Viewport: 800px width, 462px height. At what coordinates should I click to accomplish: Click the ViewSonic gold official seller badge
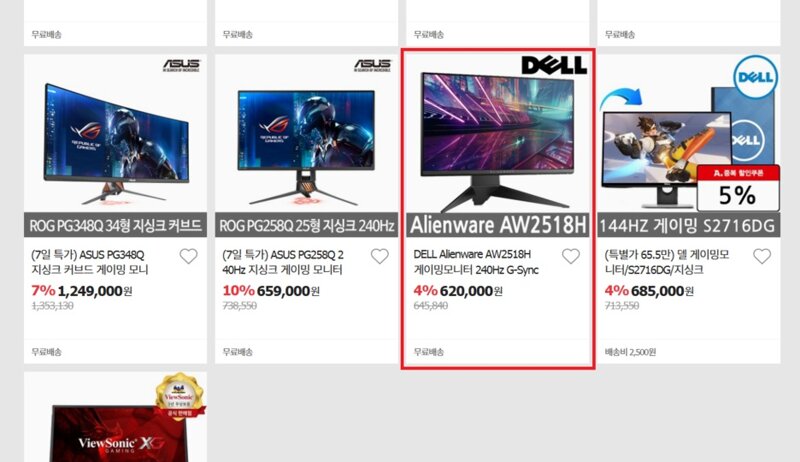pyautogui.click(x=179, y=396)
